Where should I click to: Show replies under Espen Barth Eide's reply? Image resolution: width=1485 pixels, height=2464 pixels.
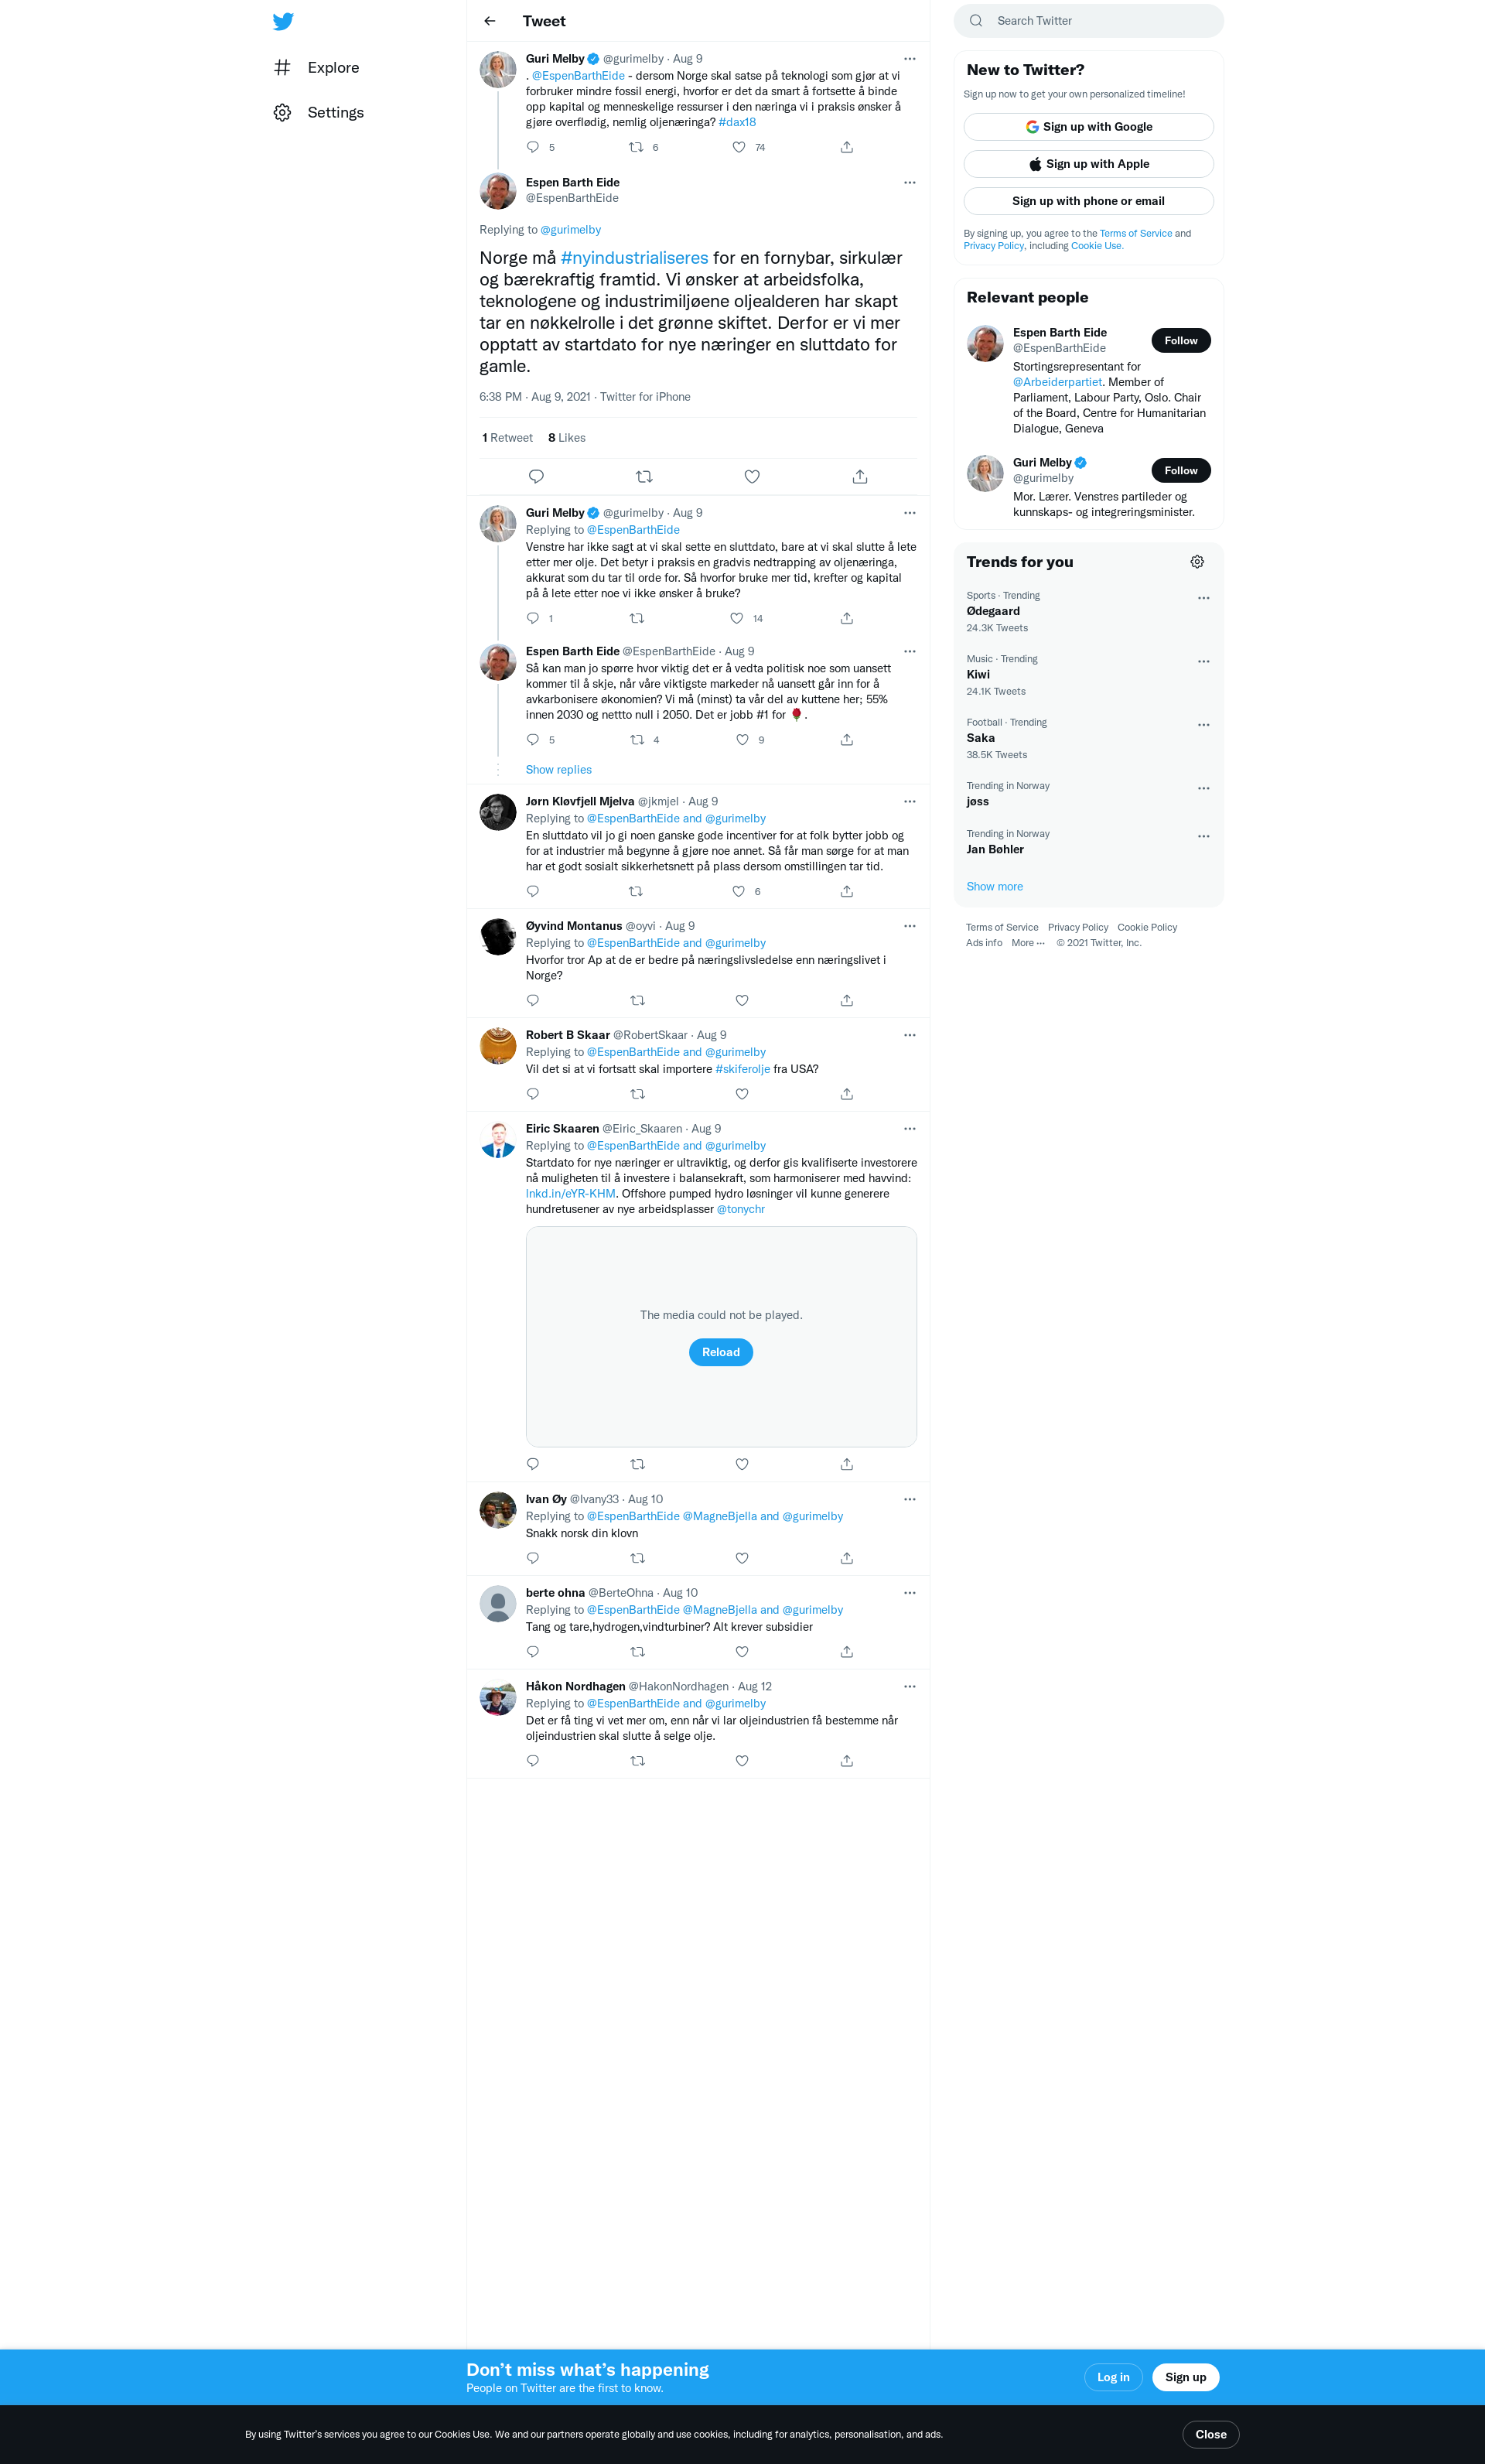click(x=559, y=770)
